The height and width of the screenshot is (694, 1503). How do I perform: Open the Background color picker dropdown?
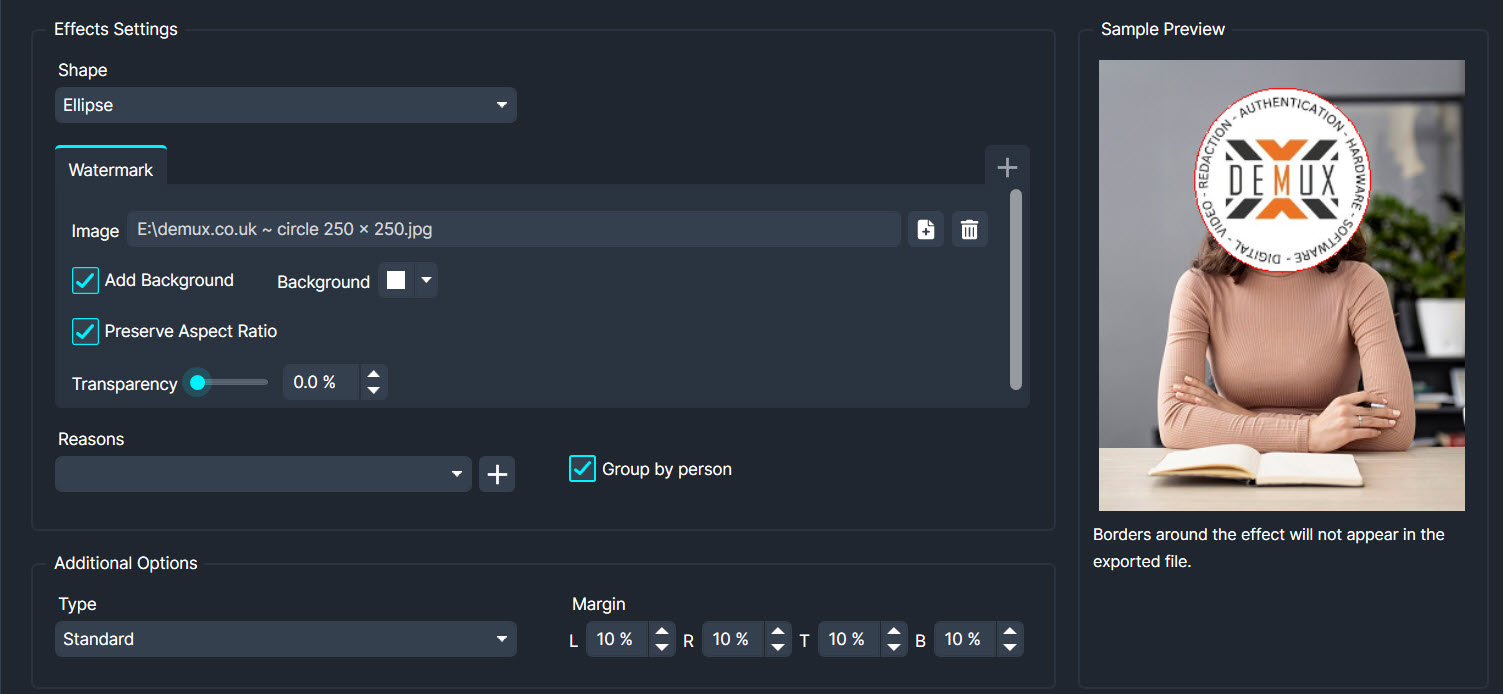[425, 280]
